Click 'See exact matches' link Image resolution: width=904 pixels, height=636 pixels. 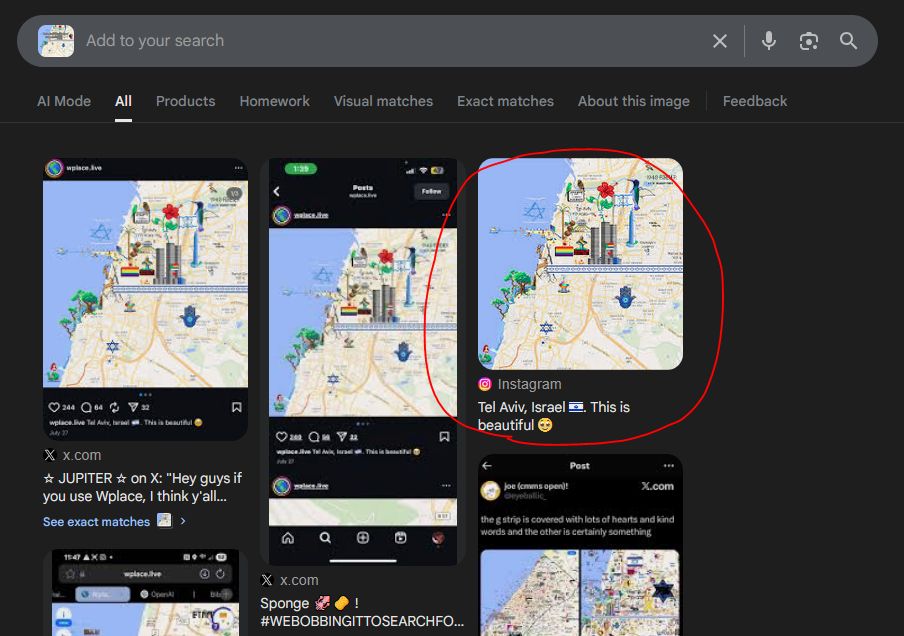pos(96,522)
